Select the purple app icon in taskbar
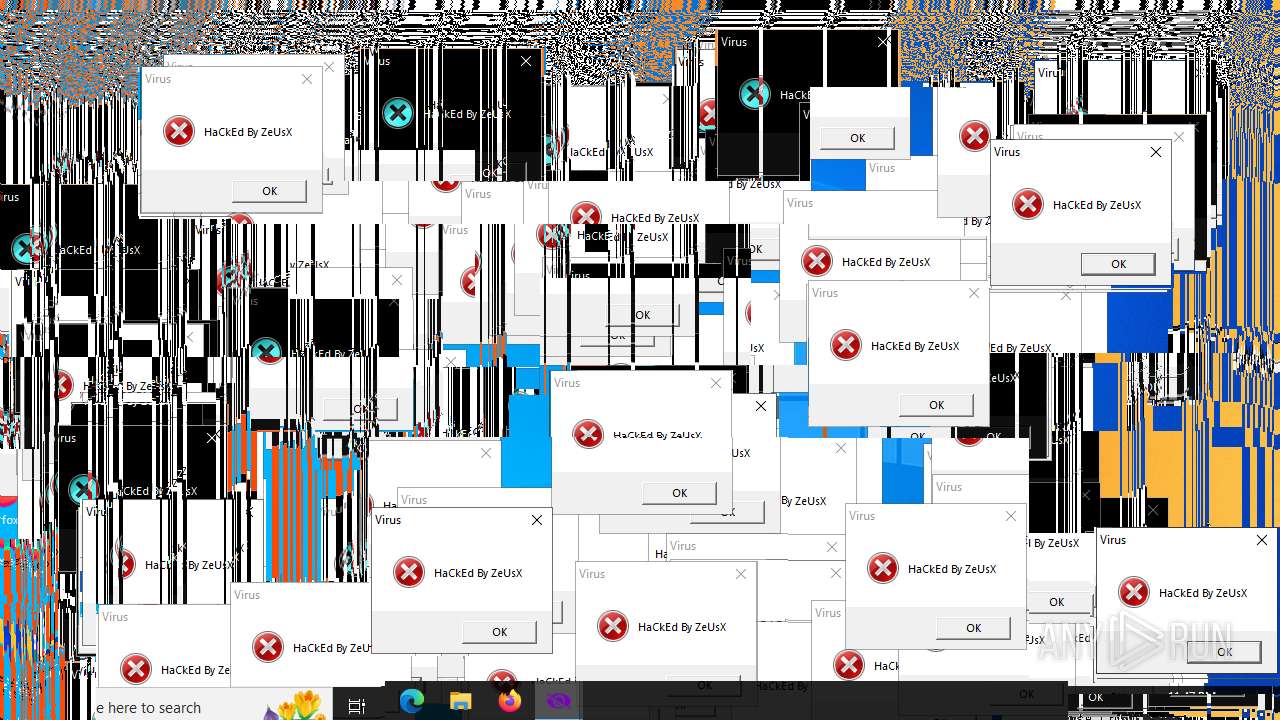The image size is (1280, 720). [558, 703]
